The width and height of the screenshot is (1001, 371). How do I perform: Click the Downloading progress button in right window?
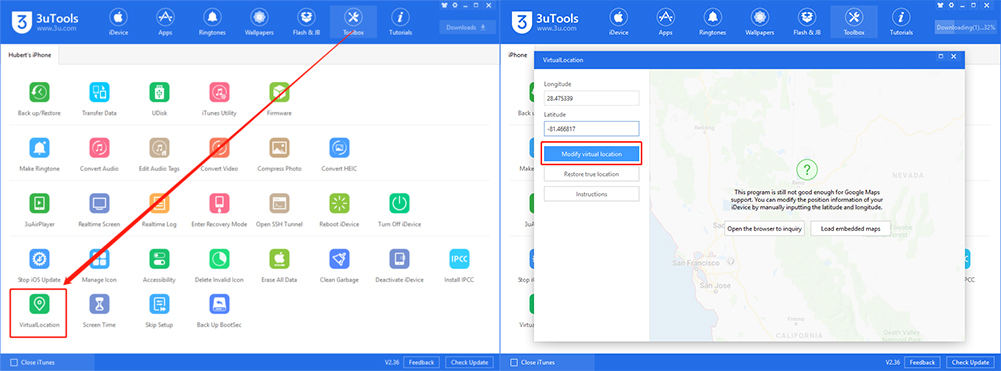(x=966, y=27)
